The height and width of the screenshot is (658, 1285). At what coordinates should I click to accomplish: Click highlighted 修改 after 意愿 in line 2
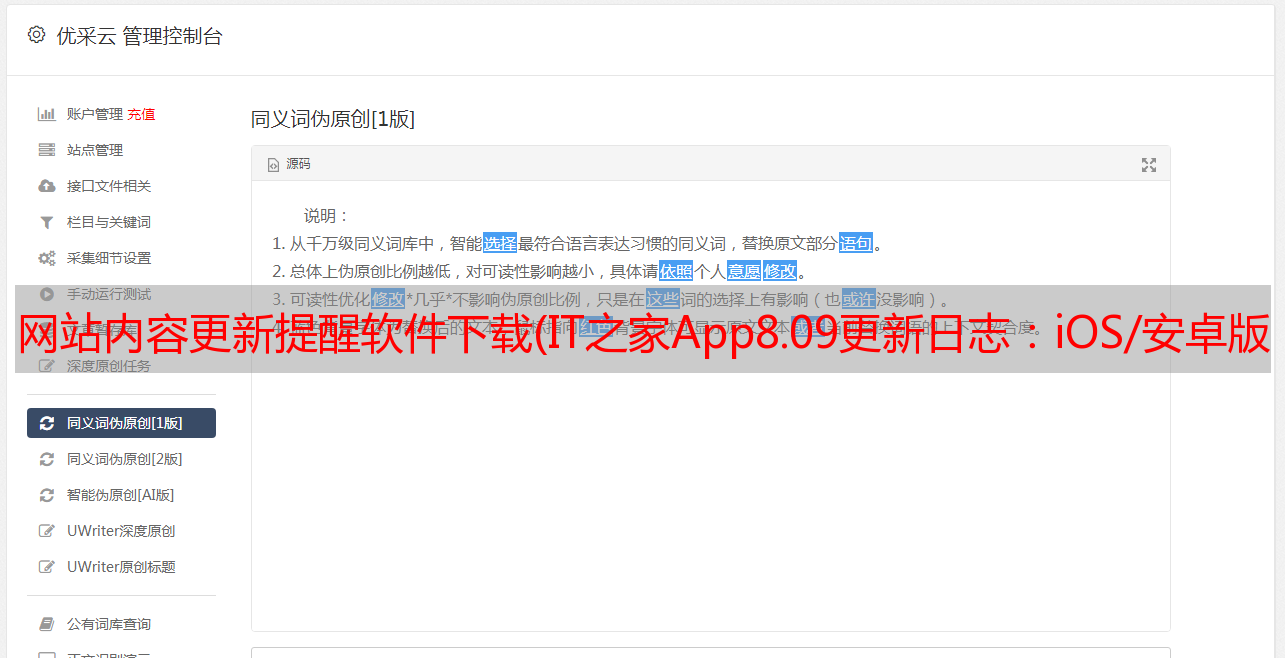tap(780, 271)
